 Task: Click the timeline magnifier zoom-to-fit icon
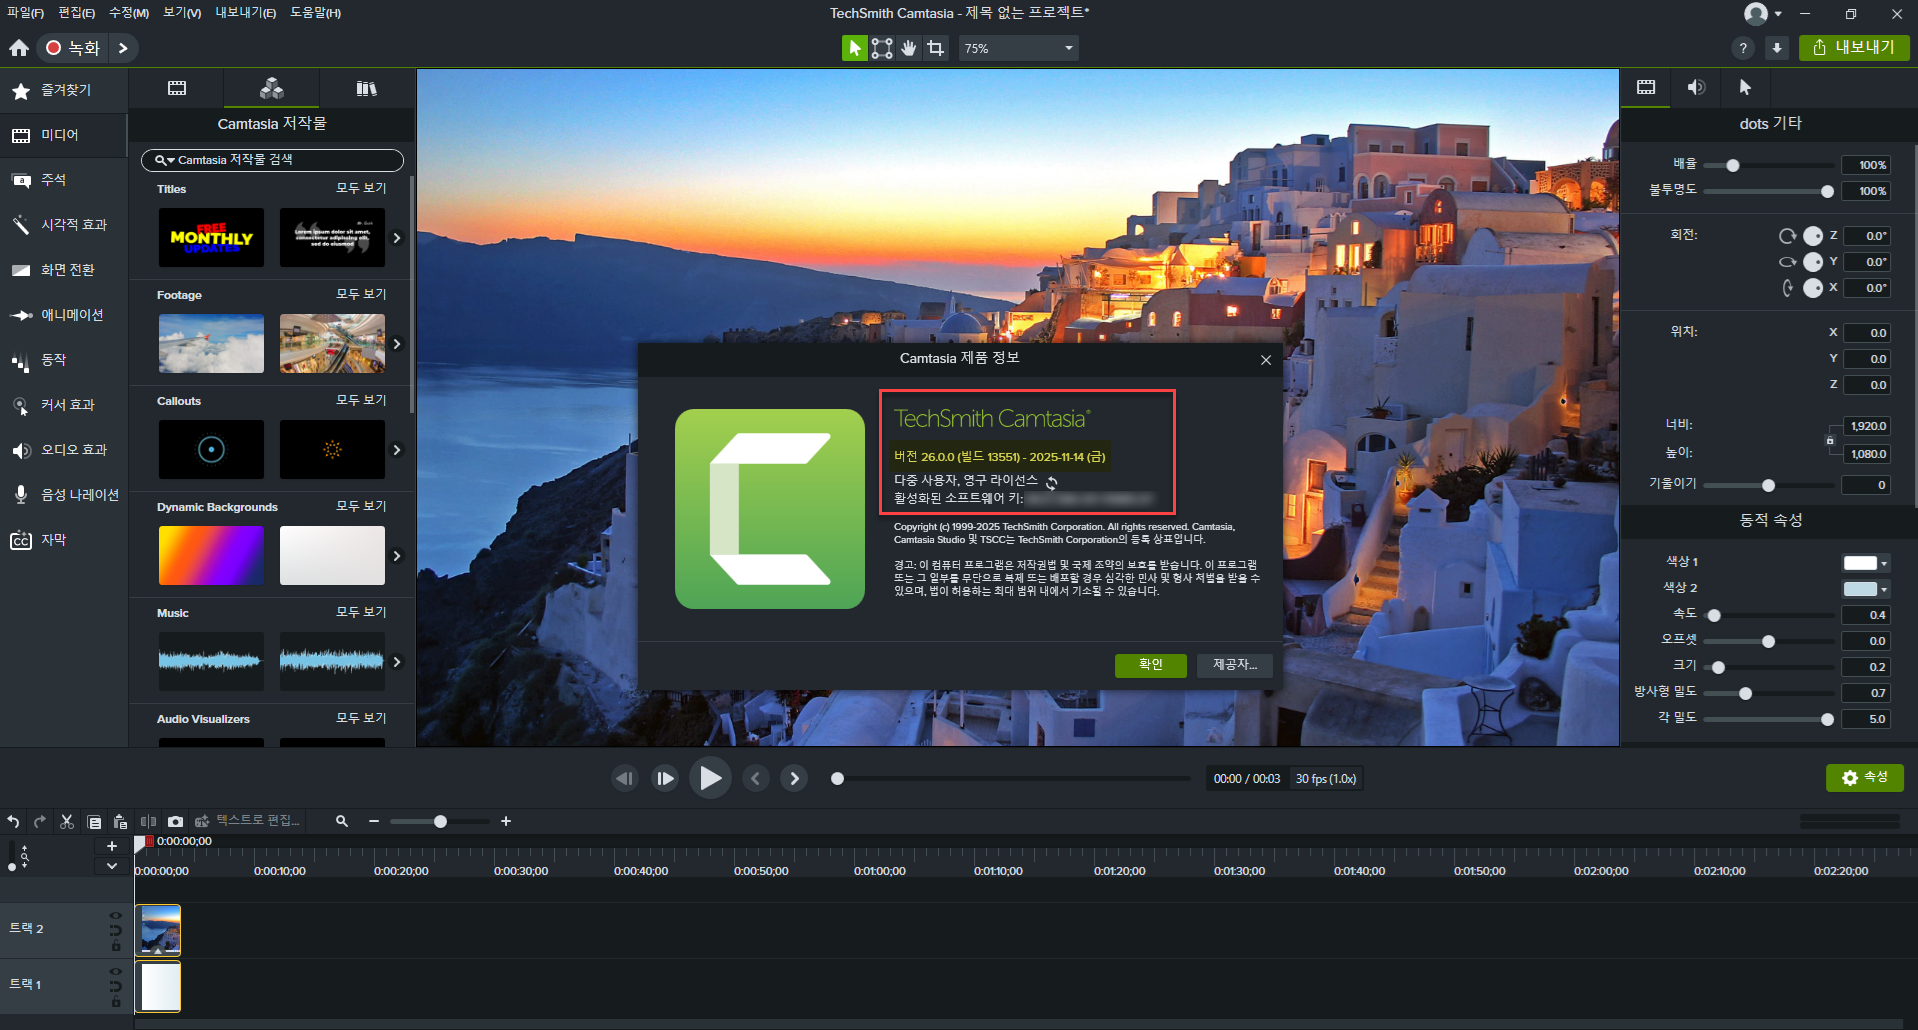point(342,821)
